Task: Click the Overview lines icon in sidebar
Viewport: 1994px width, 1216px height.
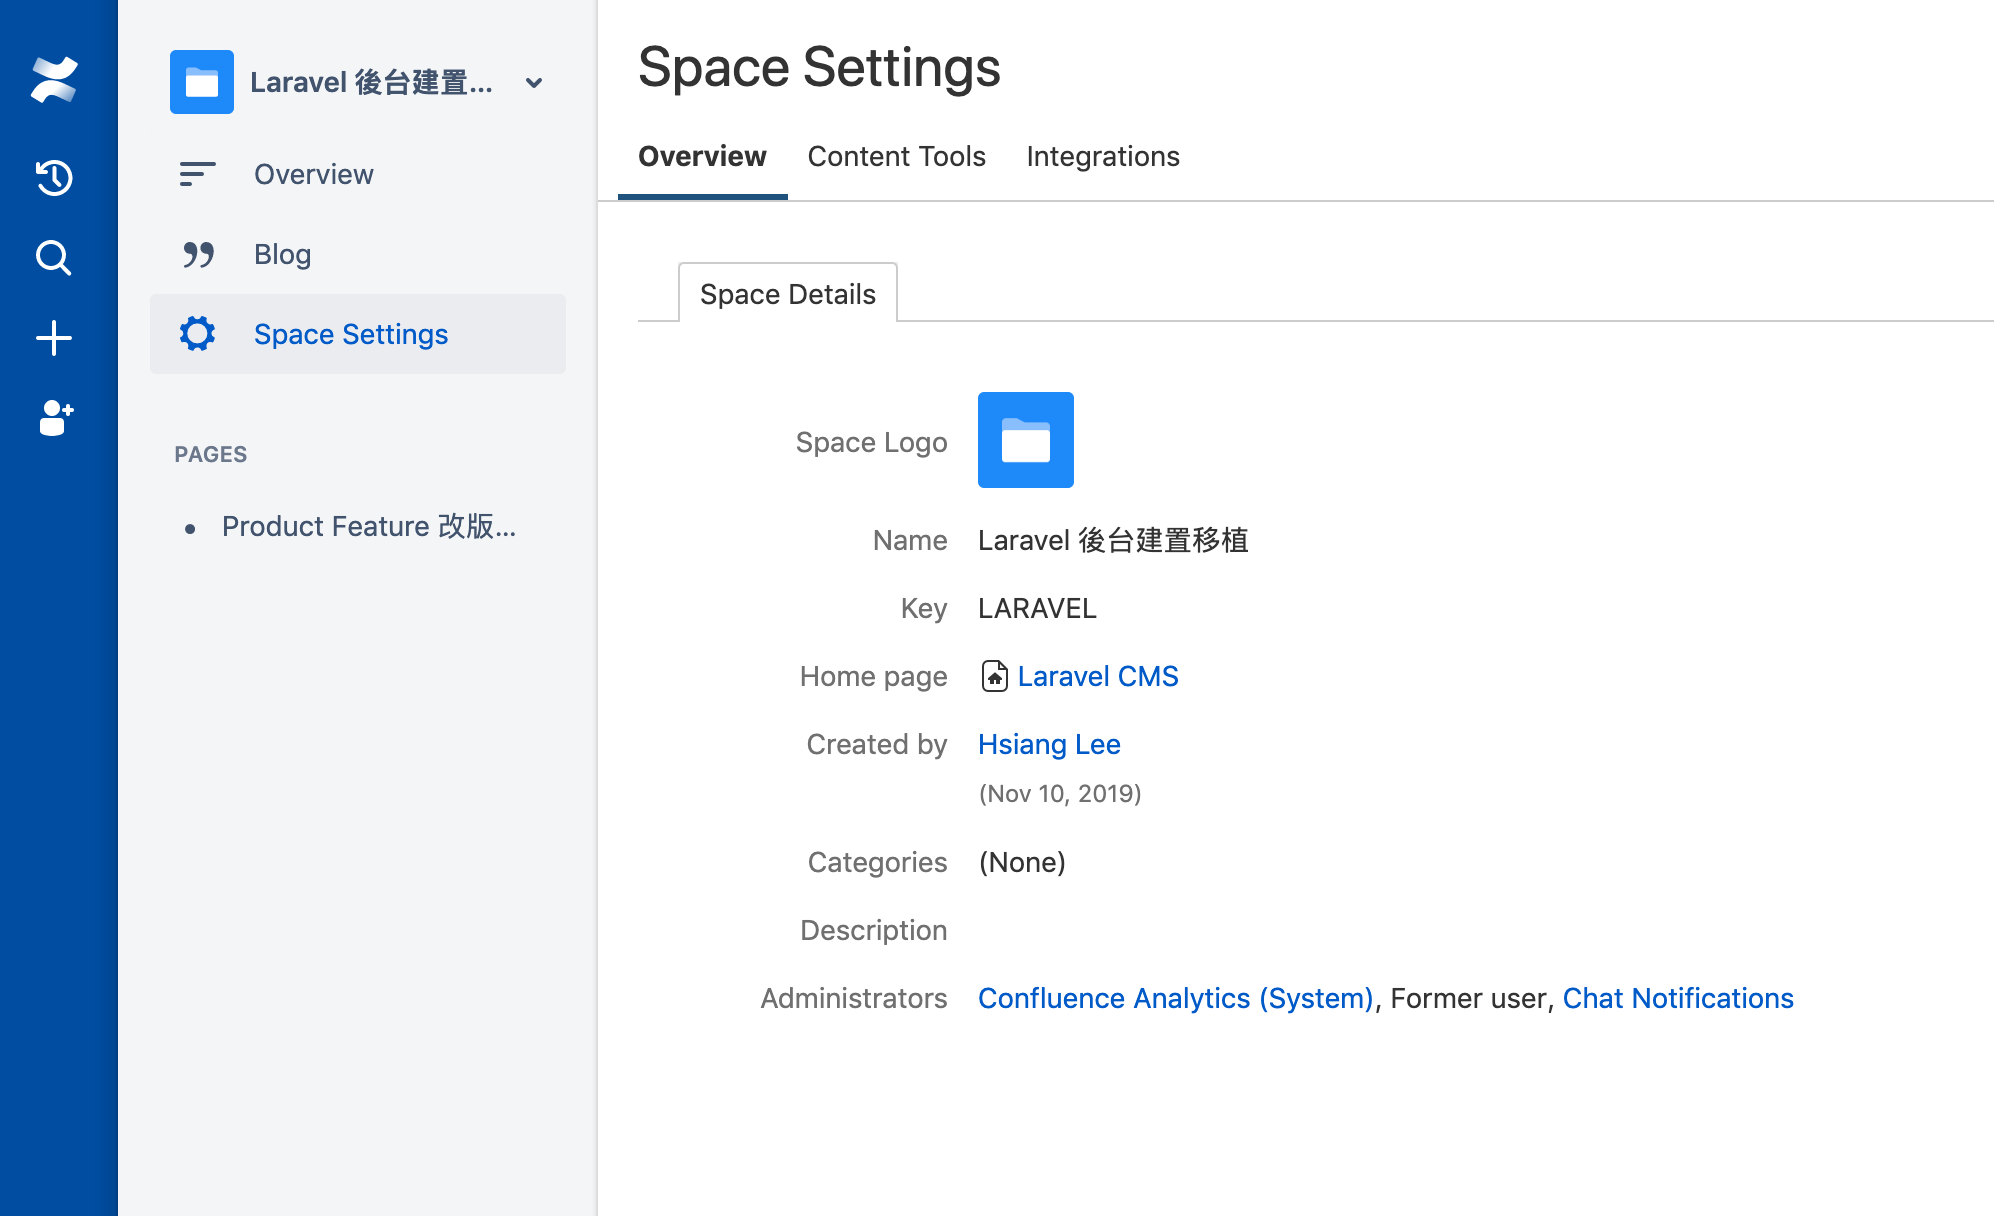Action: pos(197,174)
